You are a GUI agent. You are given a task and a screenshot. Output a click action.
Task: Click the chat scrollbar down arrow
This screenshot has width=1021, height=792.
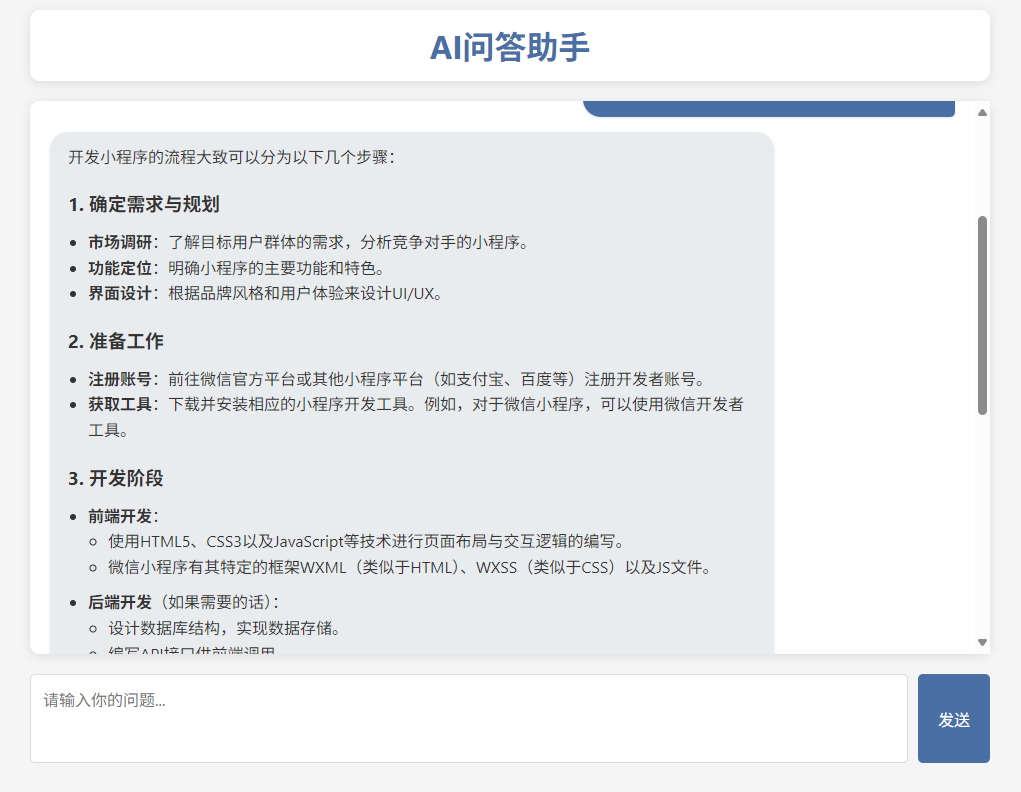(983, 642)
